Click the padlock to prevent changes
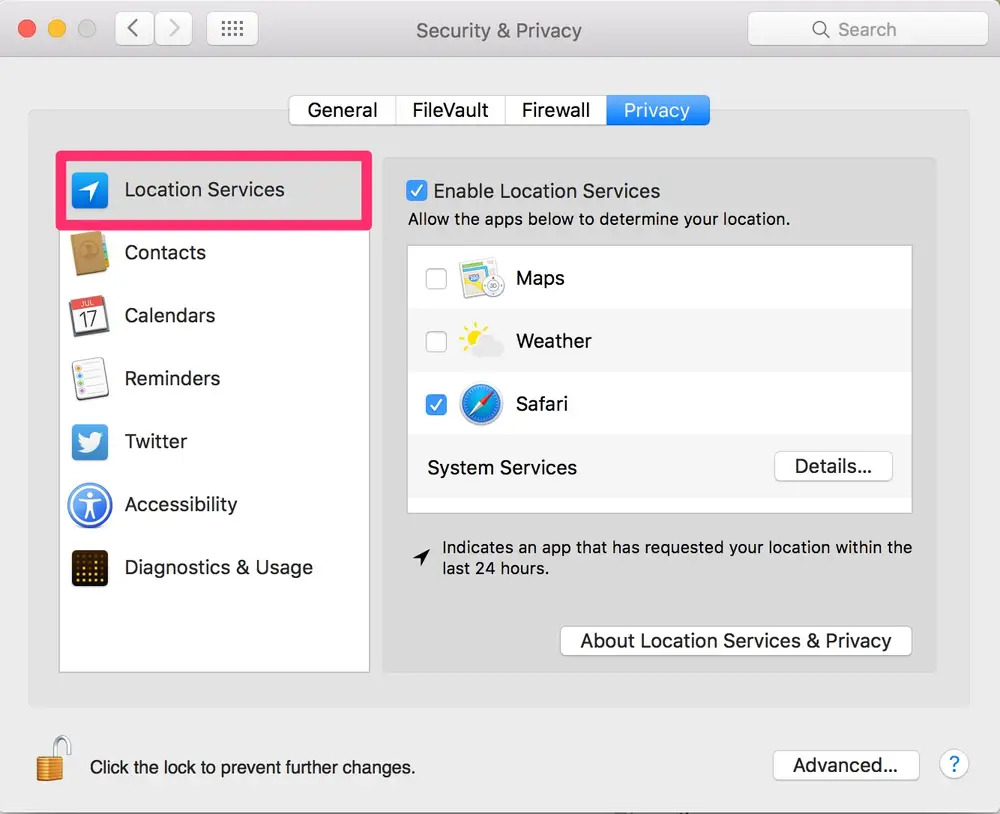Image resolution: width=1000 pixels, height=814 pixels. [54, 759]
